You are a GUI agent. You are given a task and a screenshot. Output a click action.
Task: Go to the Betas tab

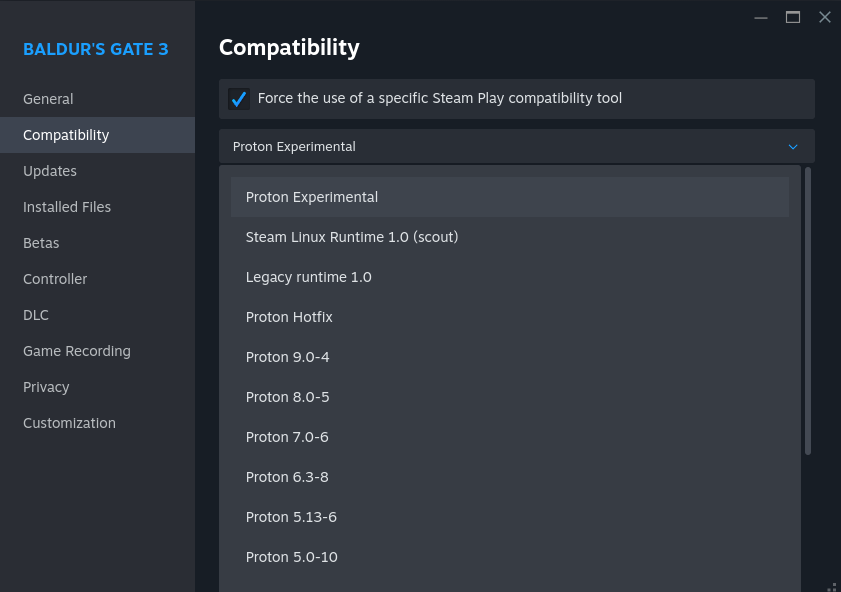pos(41,243)
